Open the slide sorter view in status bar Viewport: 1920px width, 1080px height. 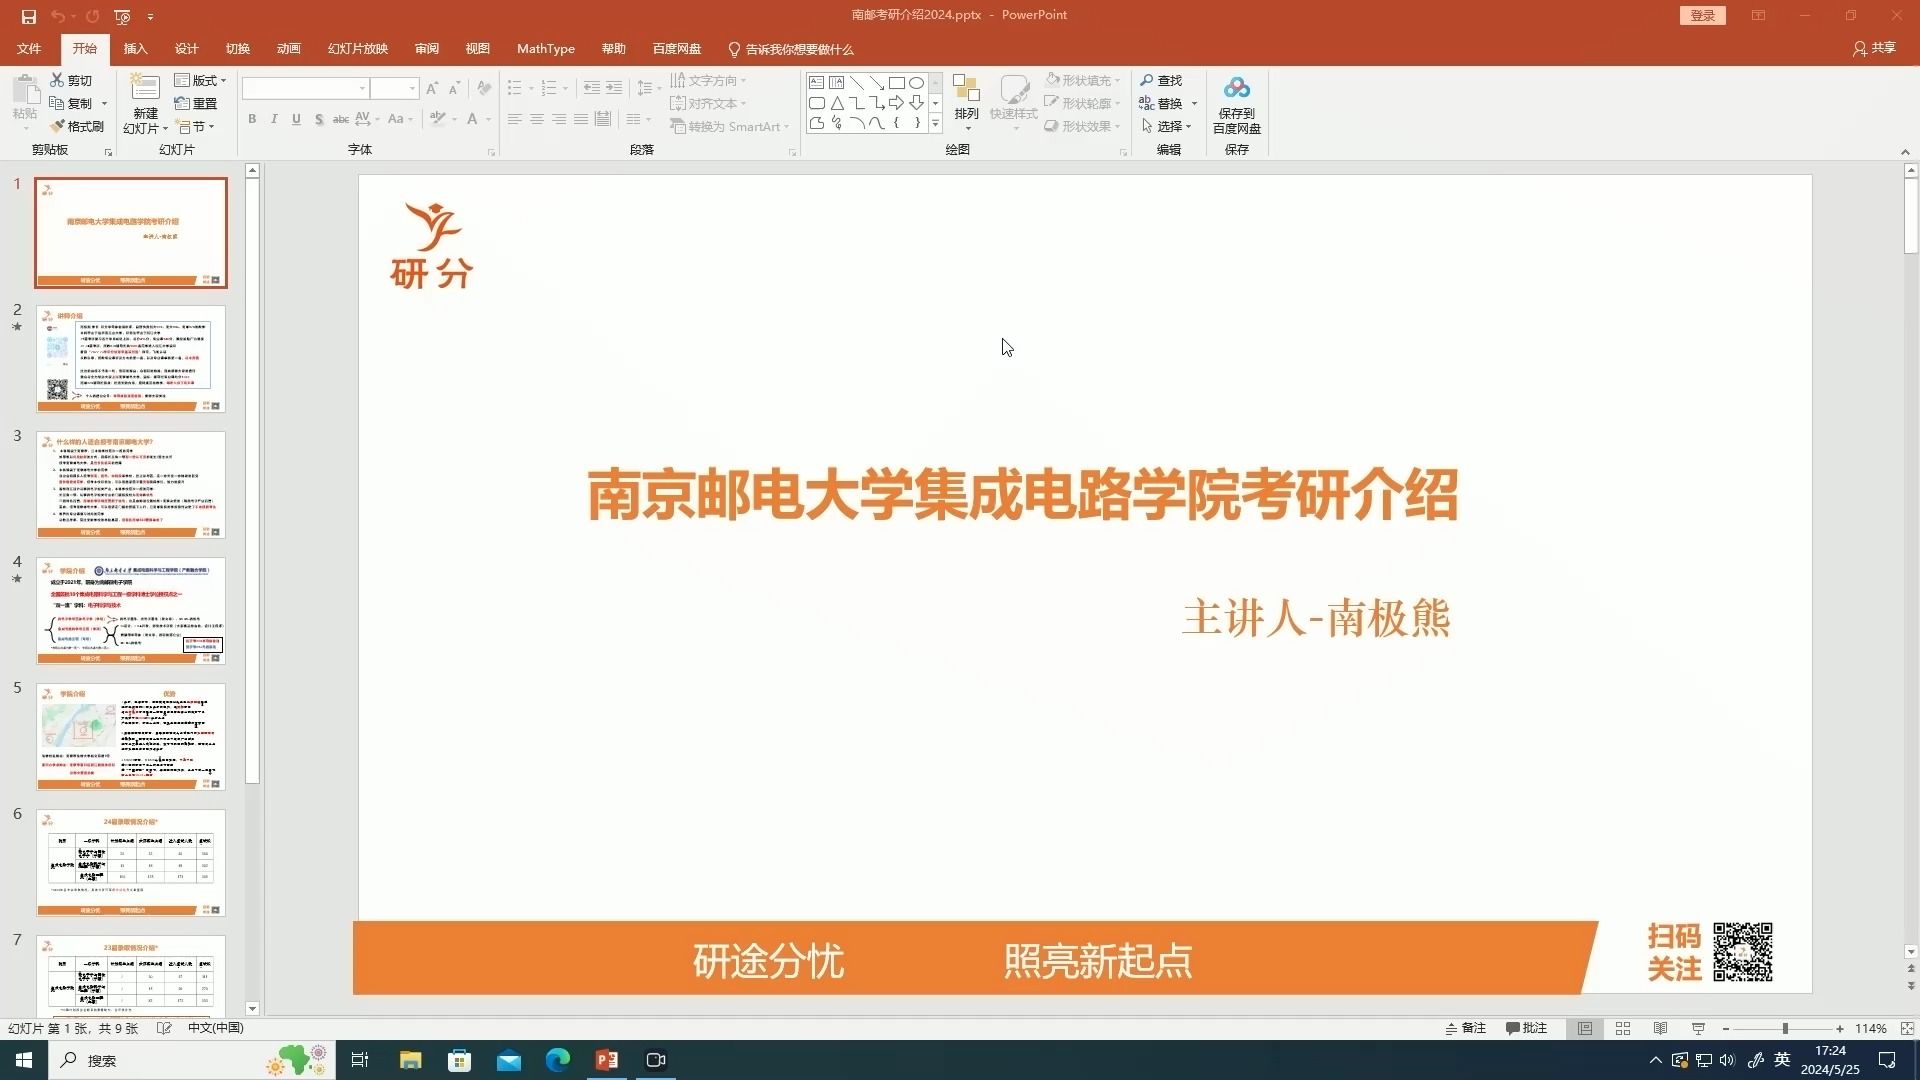point(1623,1028)
